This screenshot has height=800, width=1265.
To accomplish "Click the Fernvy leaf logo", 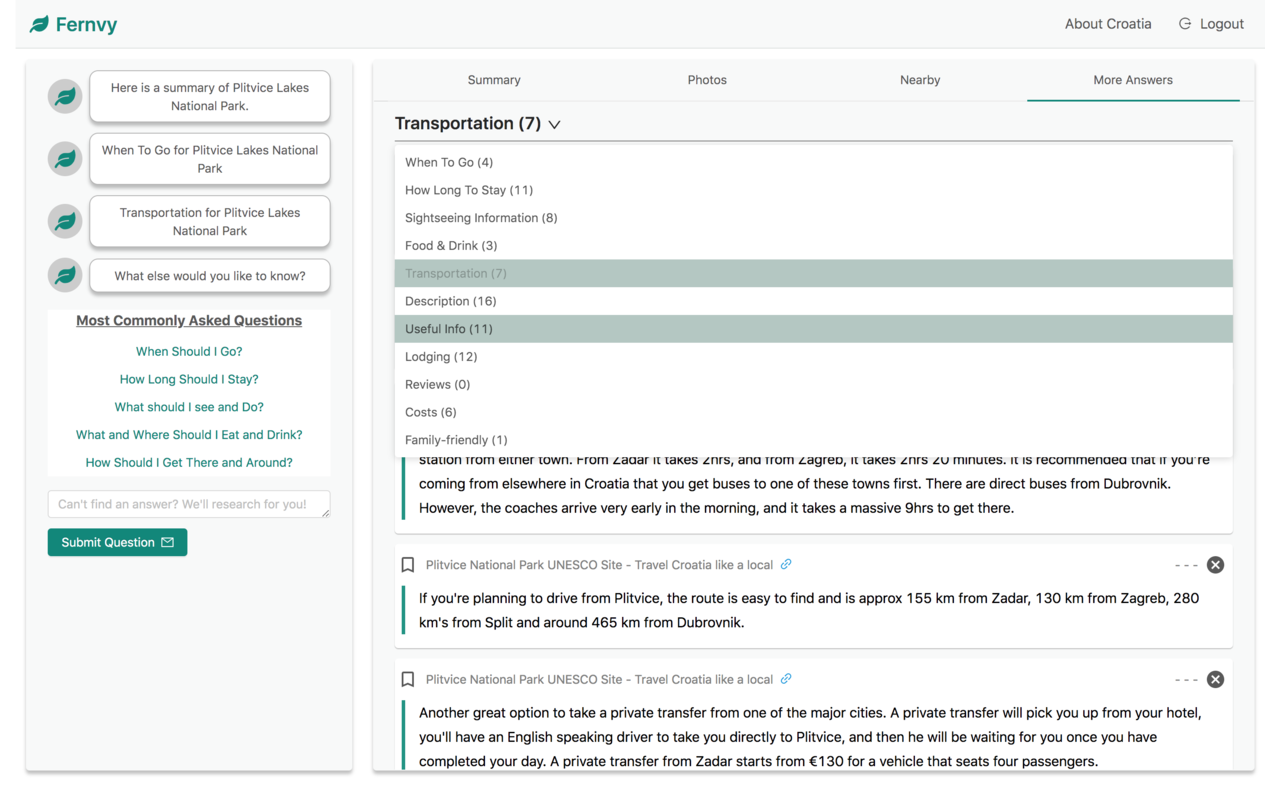I will tap(38, 23).
